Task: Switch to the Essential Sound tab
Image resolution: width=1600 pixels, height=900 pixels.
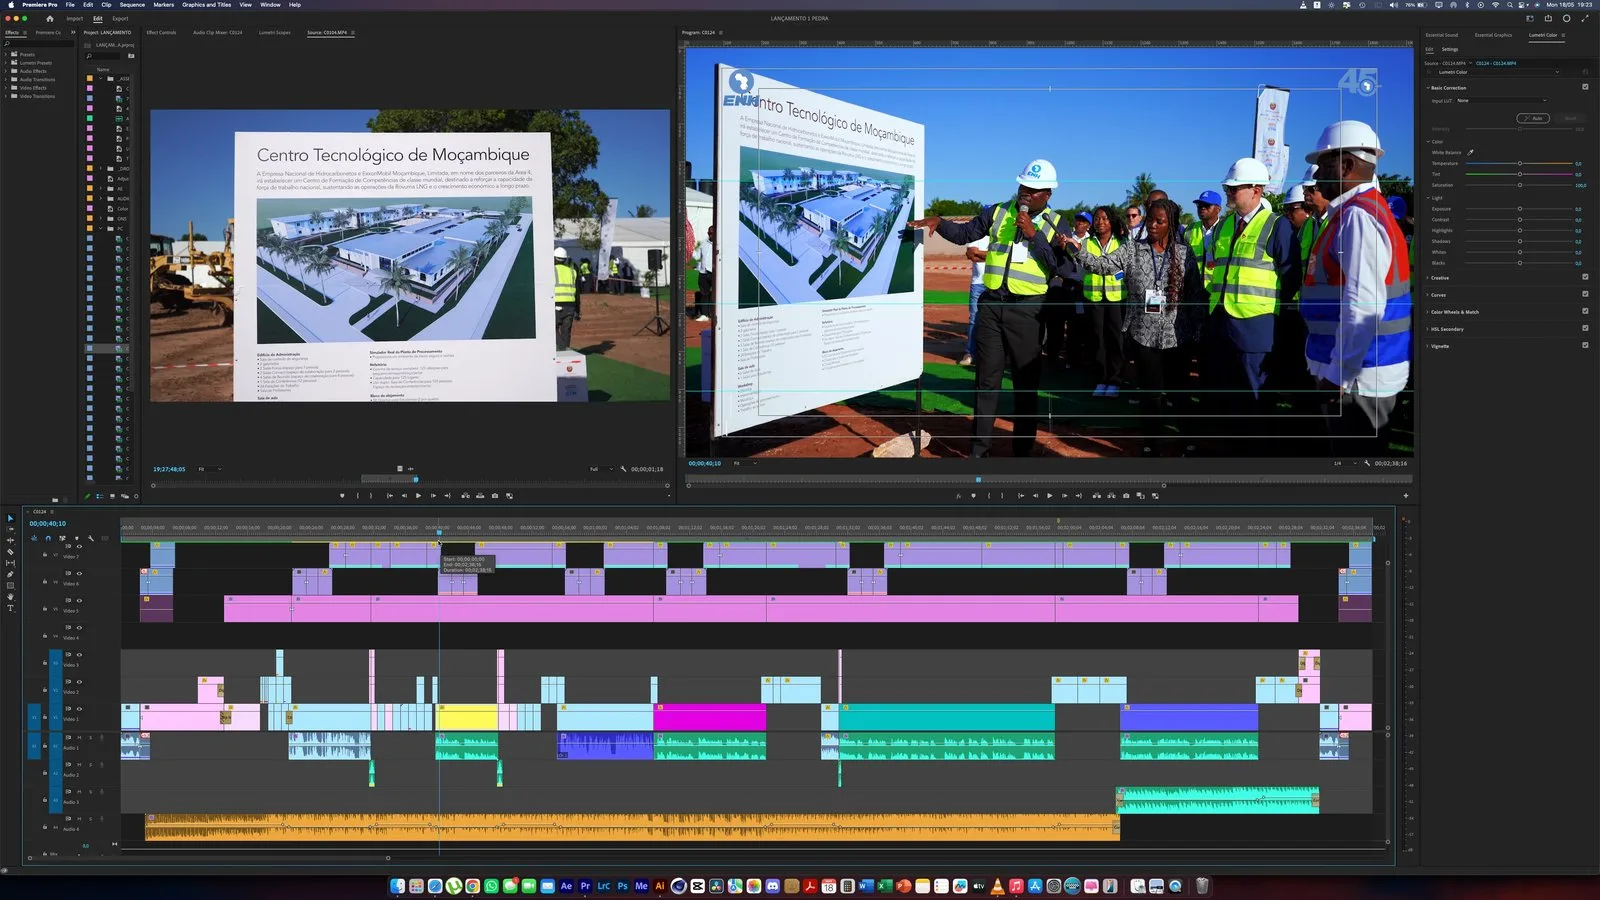Action: tap(1441, 35)
